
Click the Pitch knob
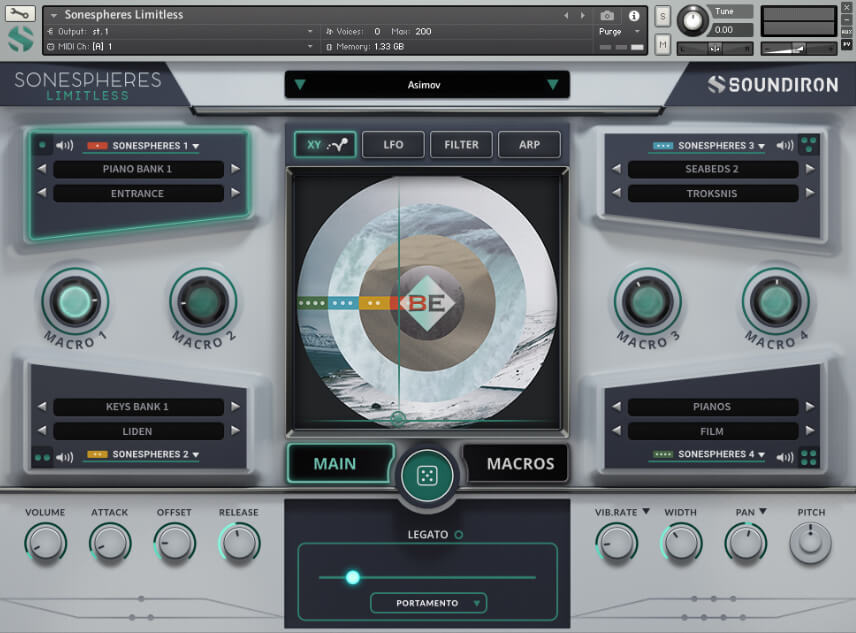[x=810, y=542]
